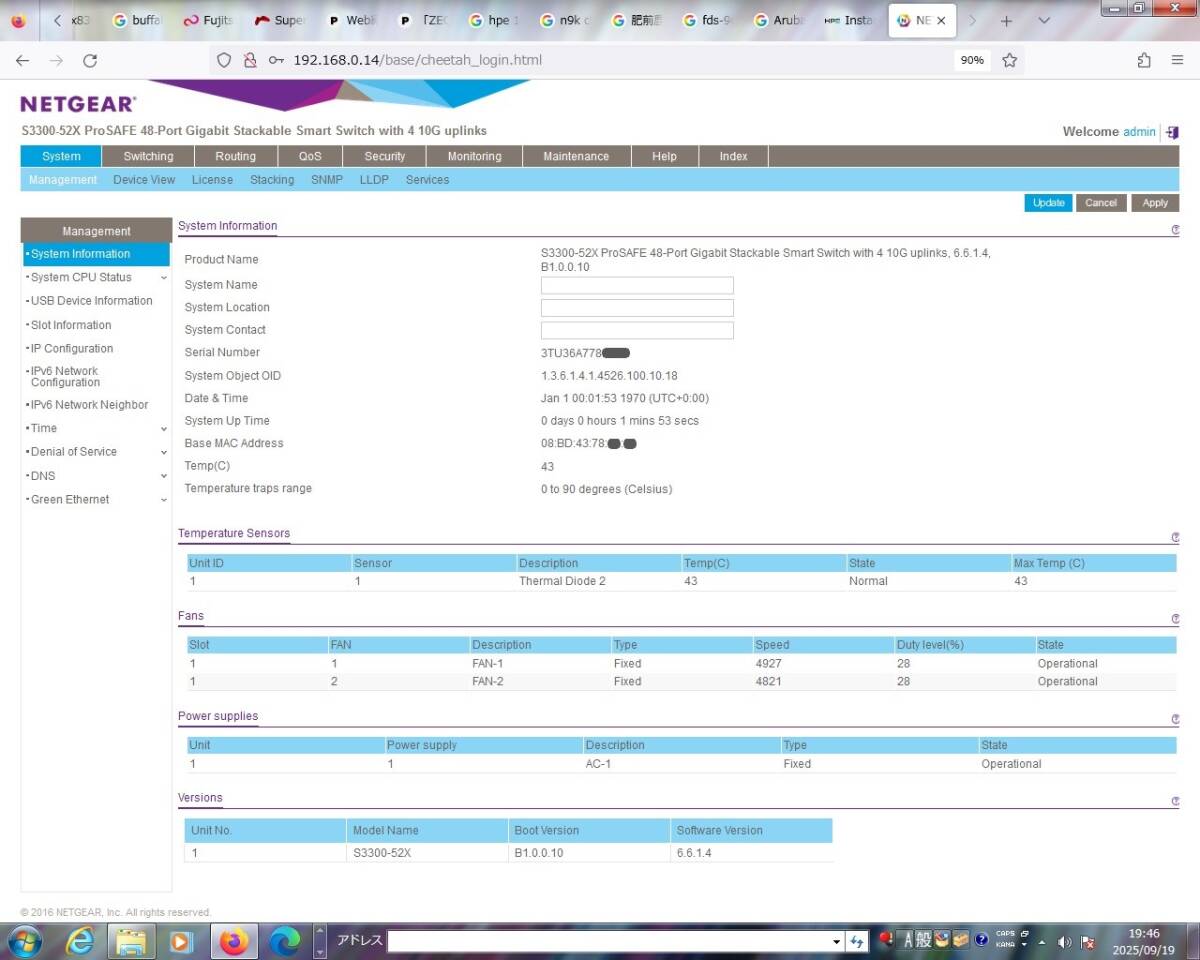Open the Monitoring main tab
Screen dimensions: 1200x960
(474, 156)
